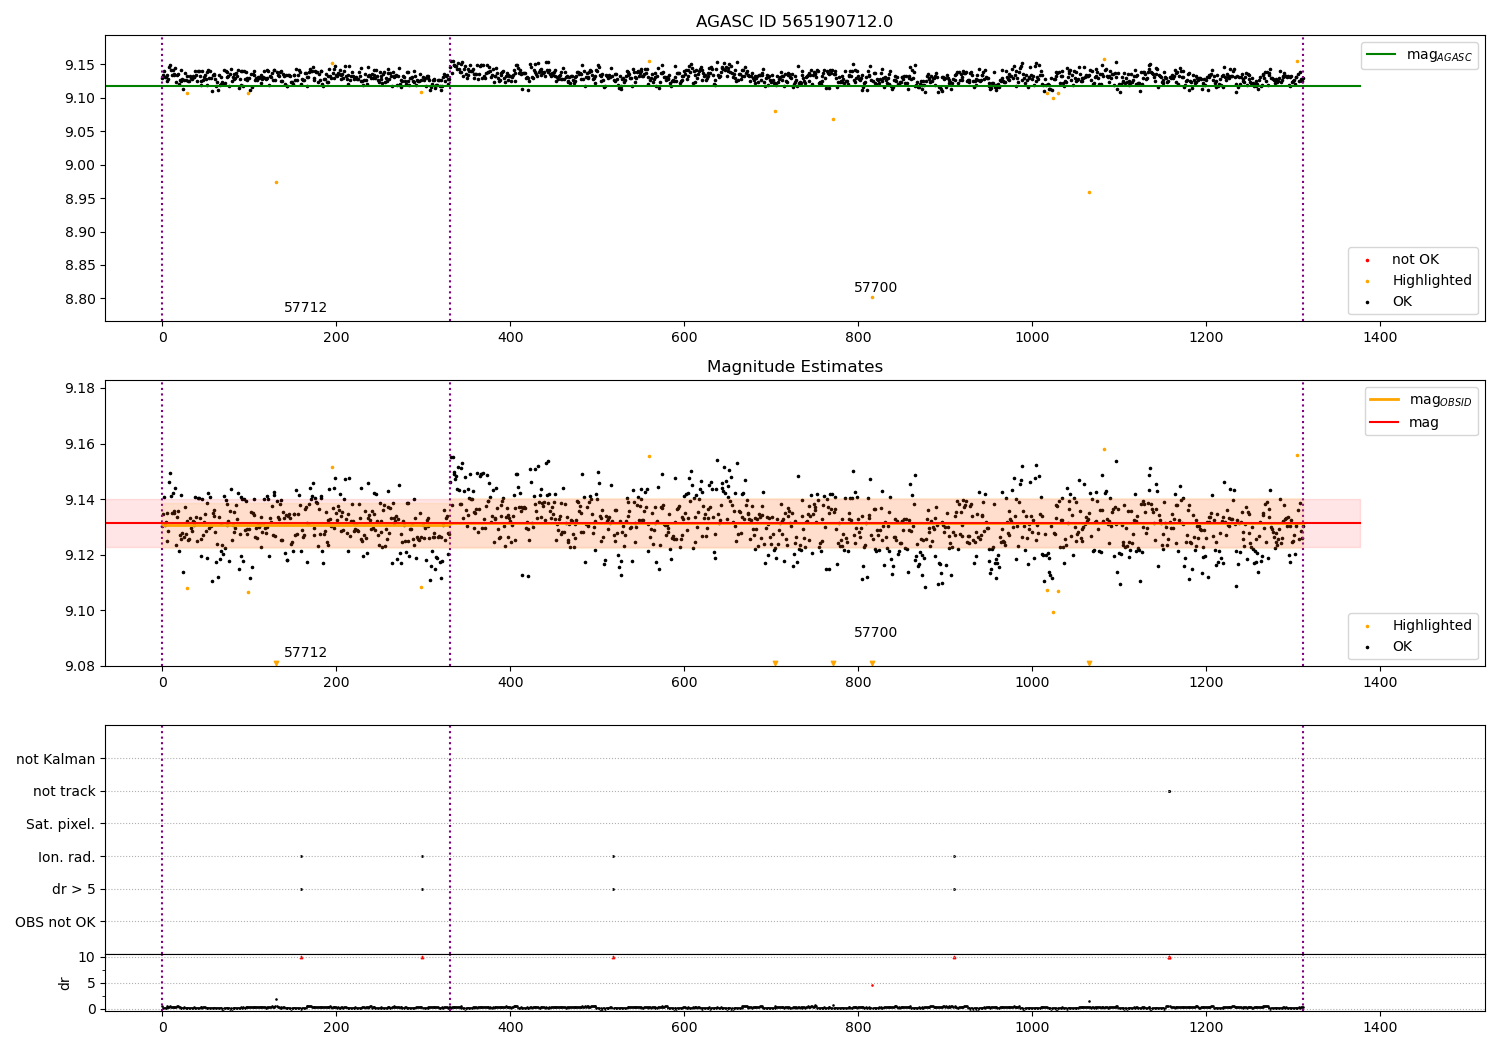
Task: Select the '57712' annotation in Magnitude Estimates panel
Action: [305, 653]
